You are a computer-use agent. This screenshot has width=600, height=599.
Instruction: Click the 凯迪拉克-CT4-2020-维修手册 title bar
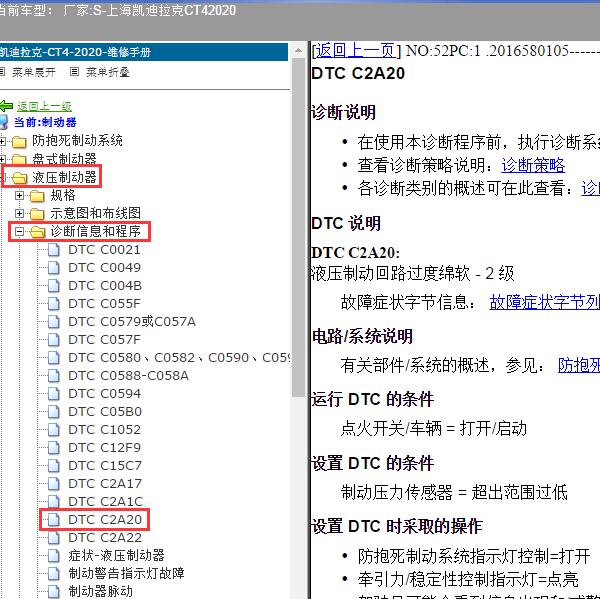tap(143, 52)
